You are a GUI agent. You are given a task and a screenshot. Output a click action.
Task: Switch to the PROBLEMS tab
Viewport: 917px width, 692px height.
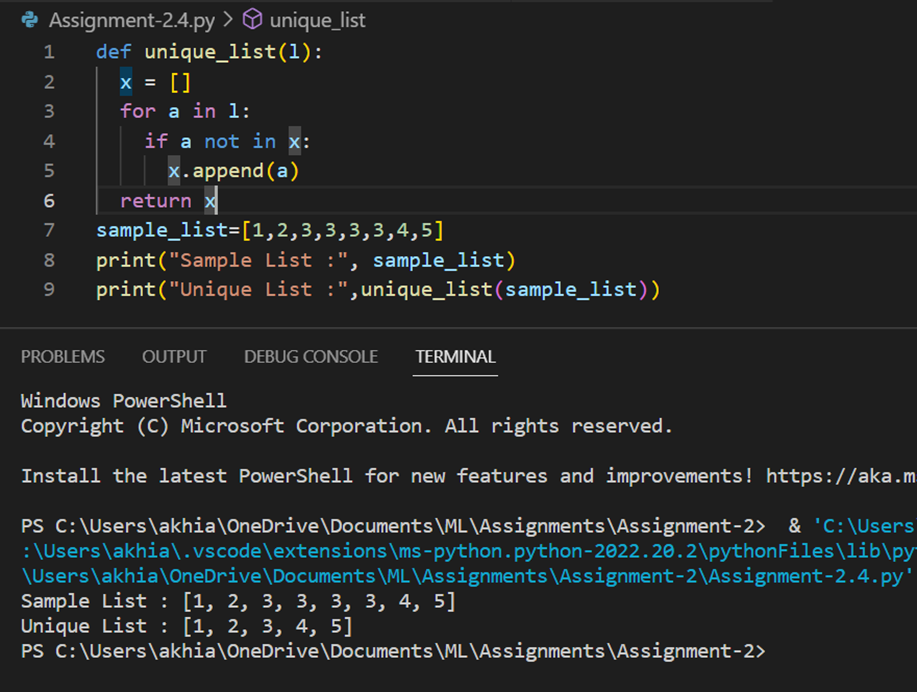pos(62,356)
